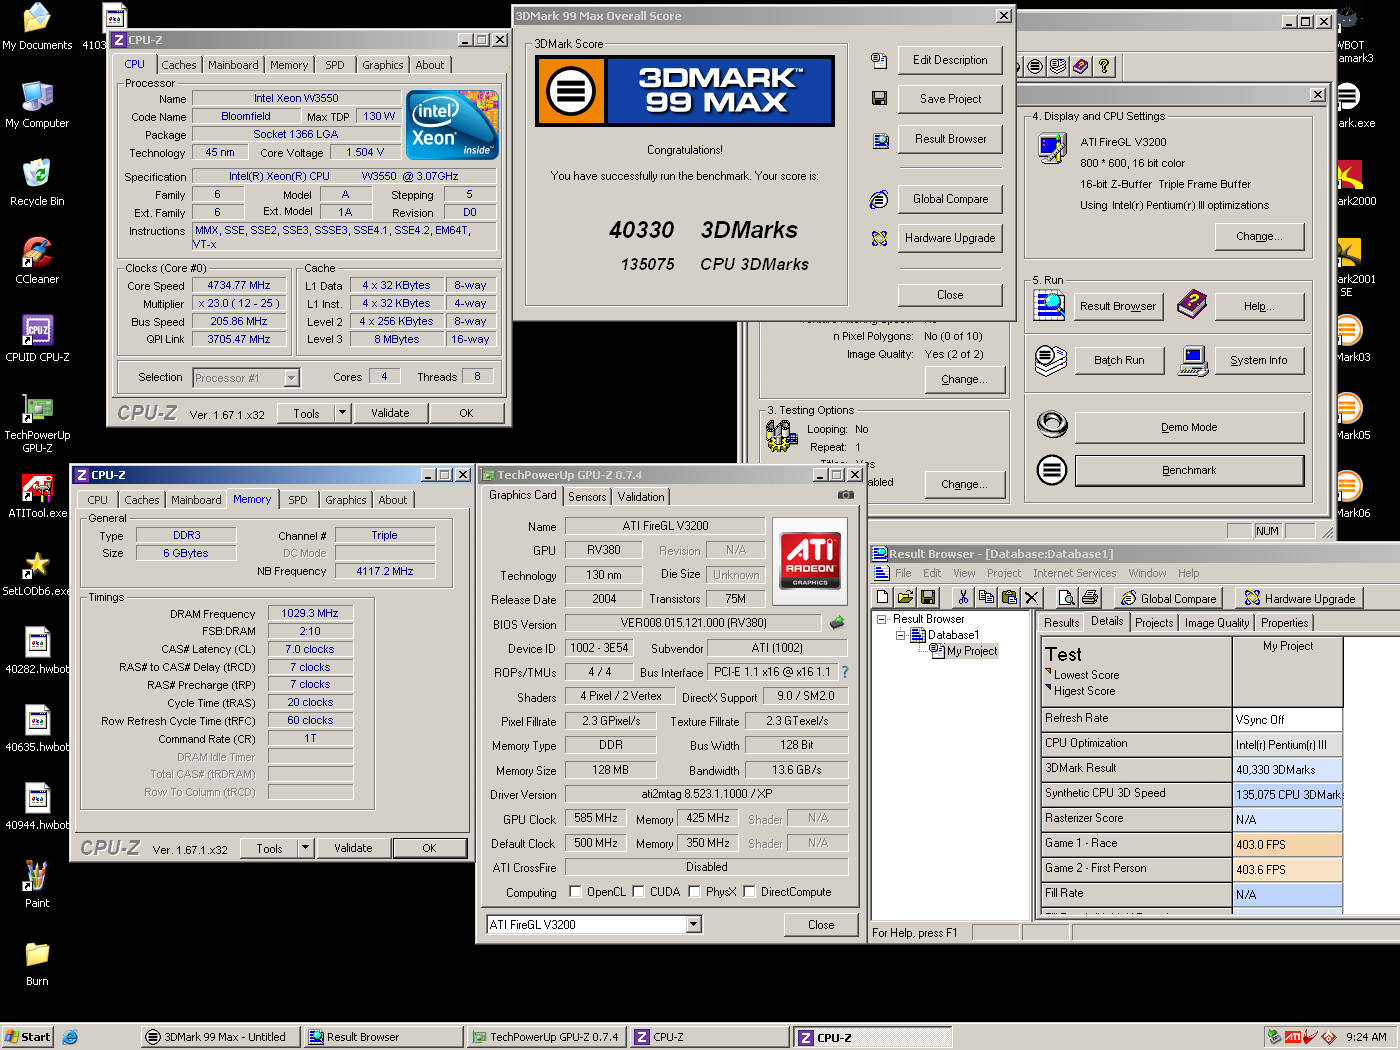Click the GPU-Z camera screenshot icon
This screenshot has width=1400, height=1050.
point(846,495)
